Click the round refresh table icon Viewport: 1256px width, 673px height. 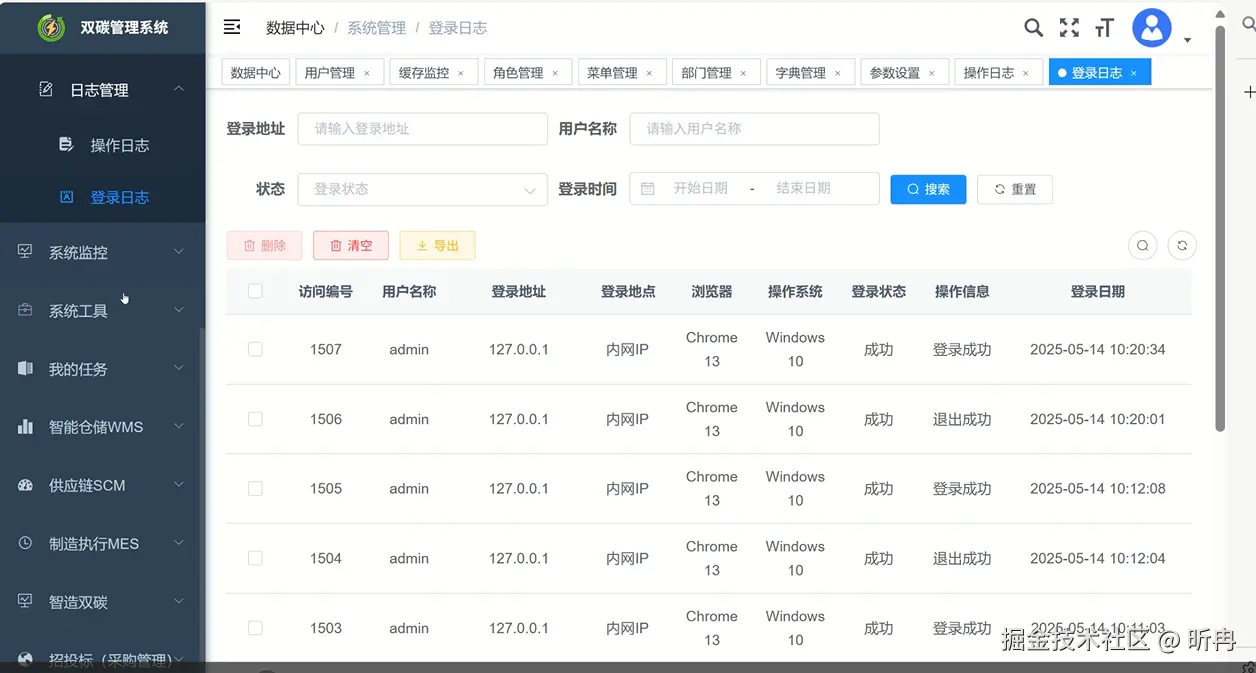pos(1182,245)
